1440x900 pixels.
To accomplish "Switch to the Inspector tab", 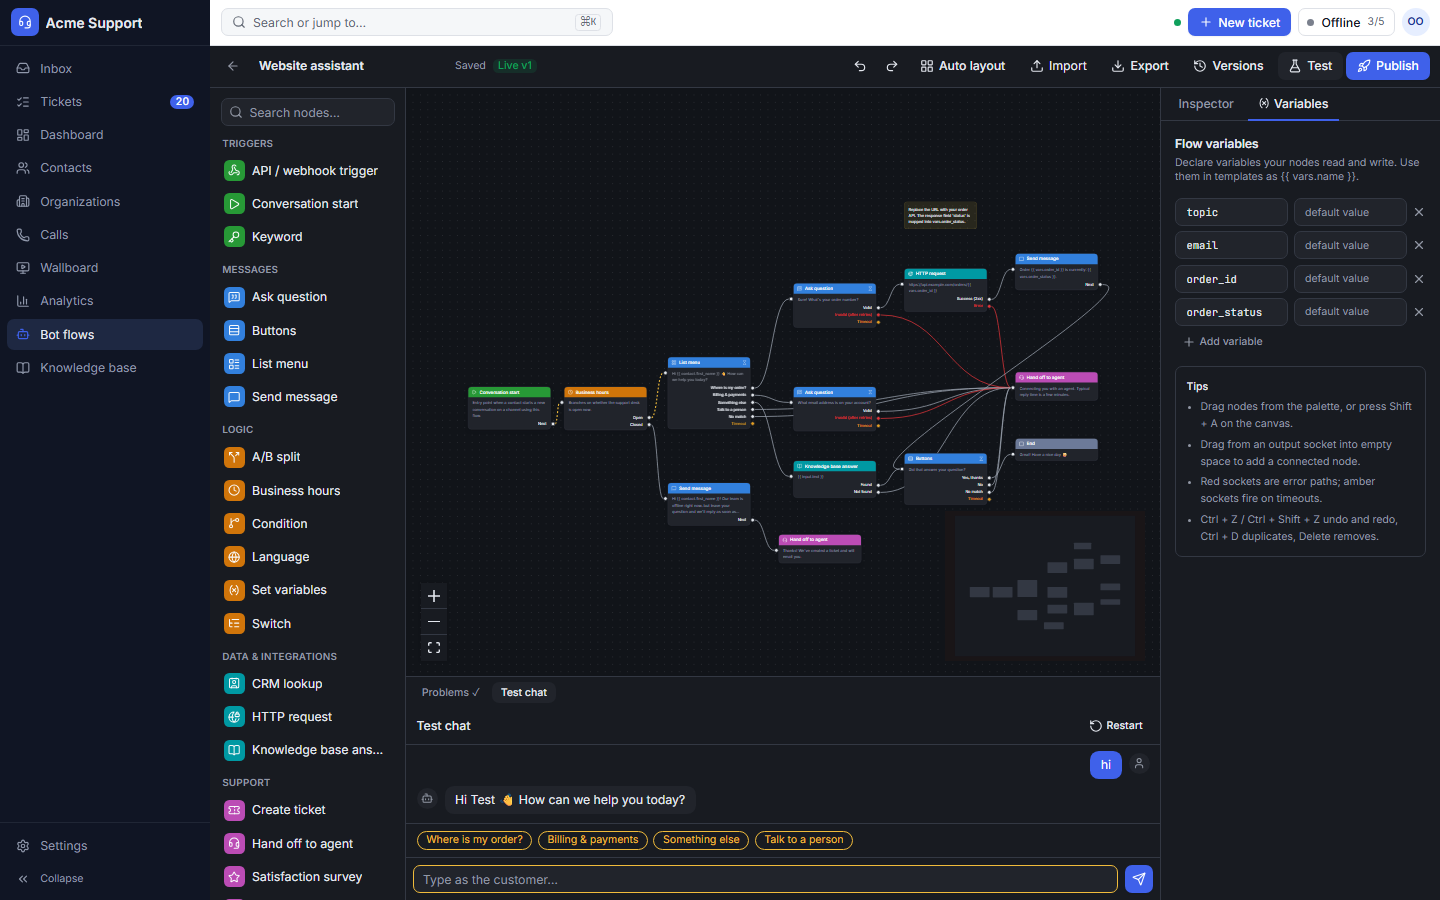I will (x=1206, y=104).
